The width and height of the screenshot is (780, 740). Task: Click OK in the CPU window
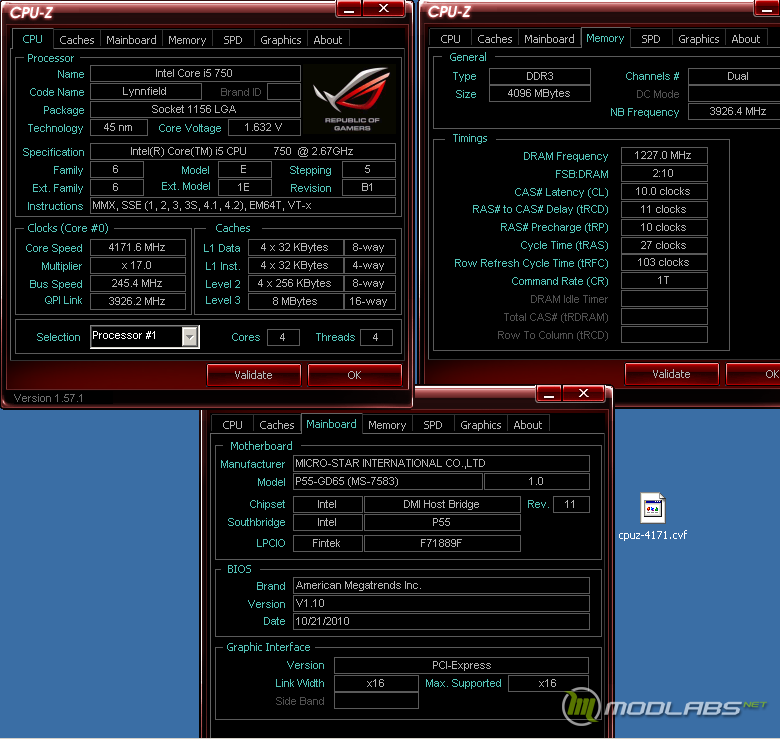354,375
